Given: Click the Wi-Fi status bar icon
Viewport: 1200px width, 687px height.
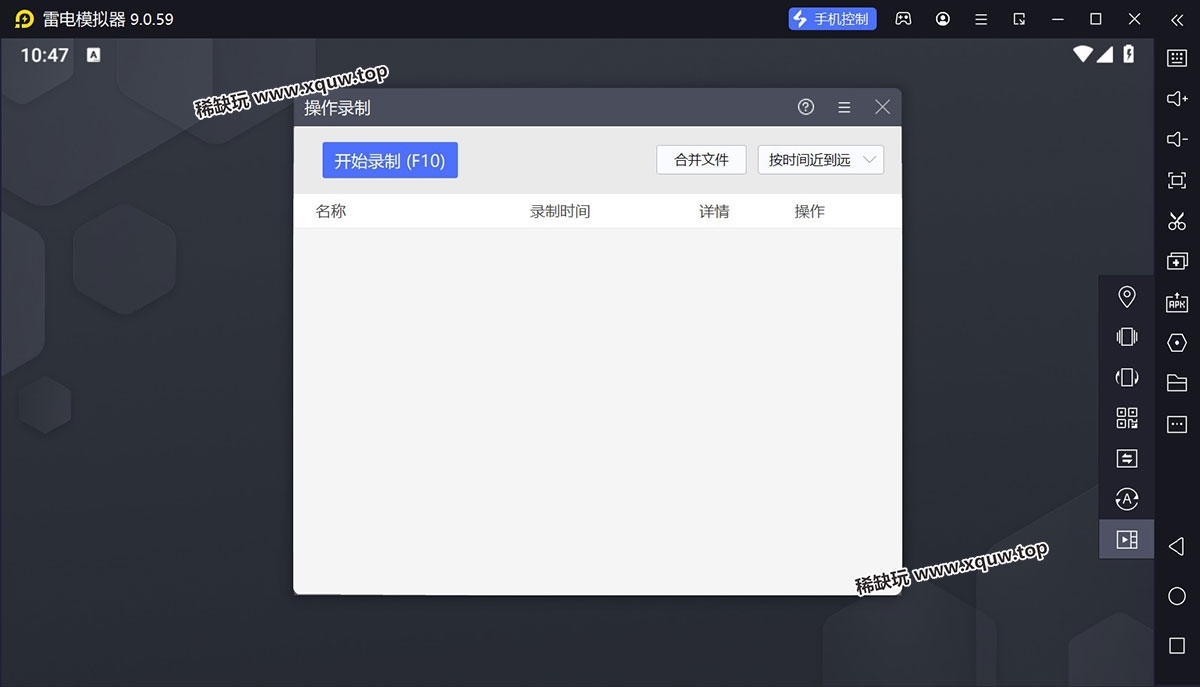Looking at the screenshot, I should [x=1083, y=54].
